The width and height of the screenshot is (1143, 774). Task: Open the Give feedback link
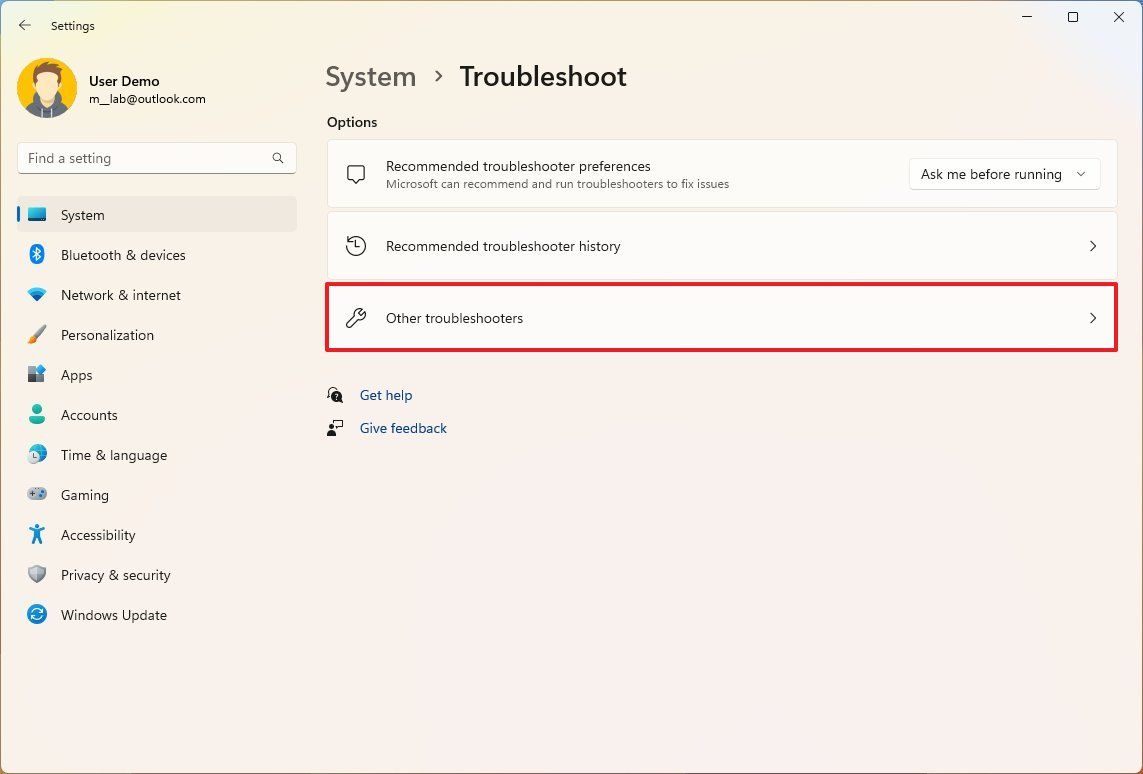(x=403, y=428)
